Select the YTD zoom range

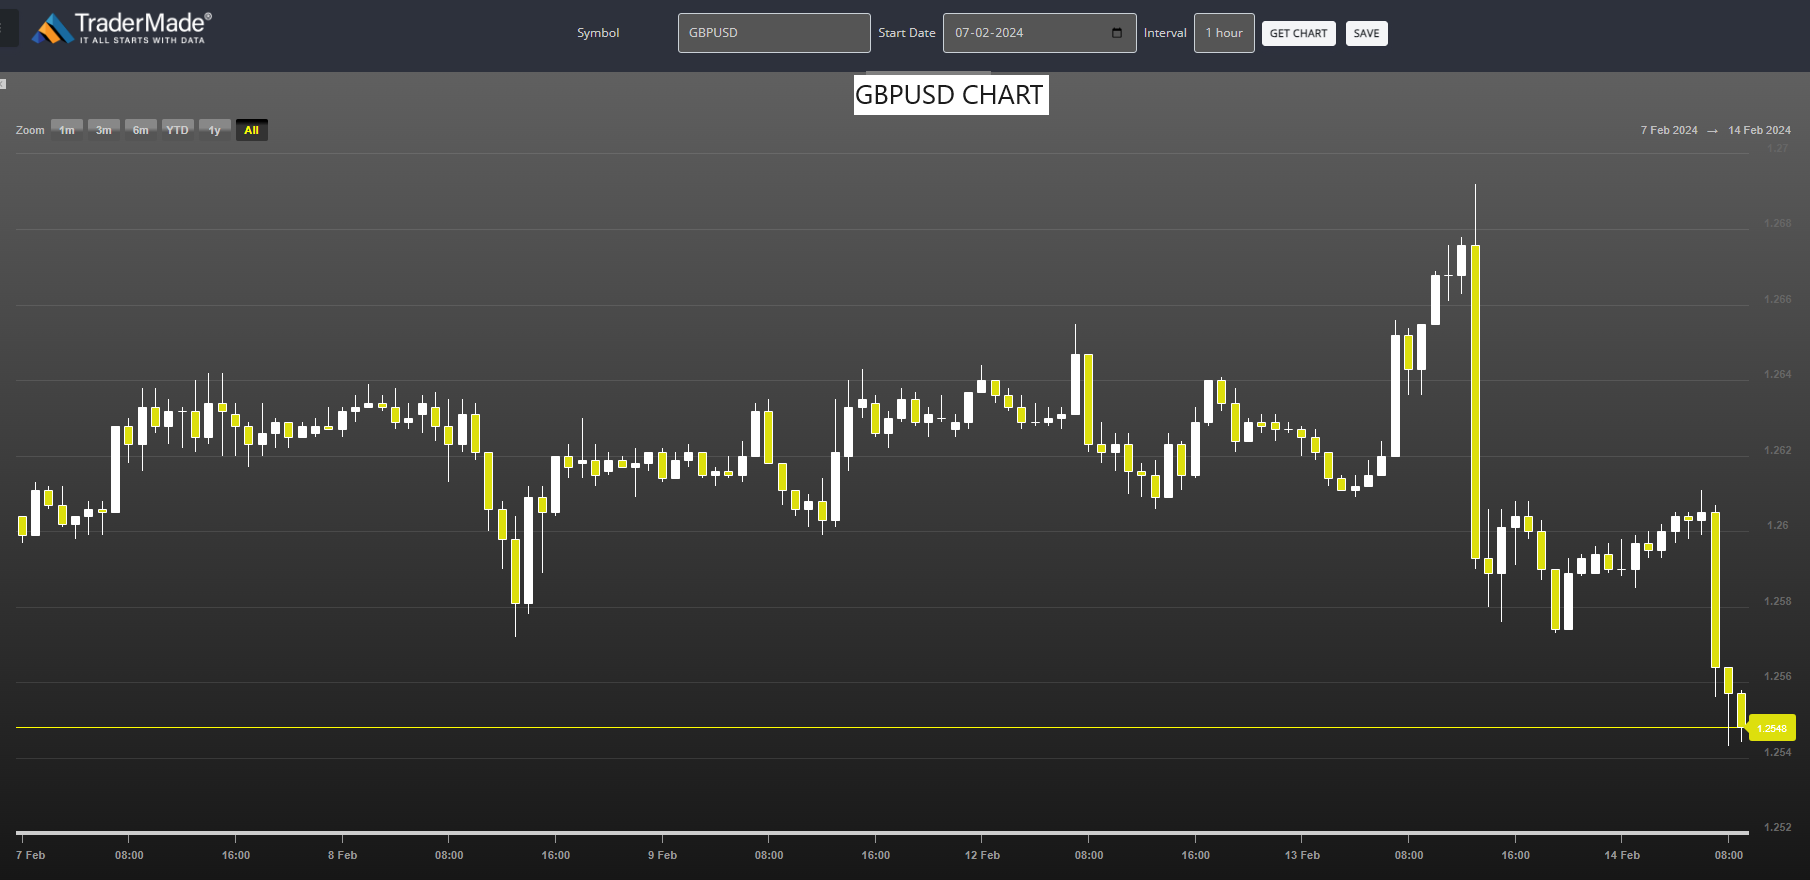coord(178,130)
